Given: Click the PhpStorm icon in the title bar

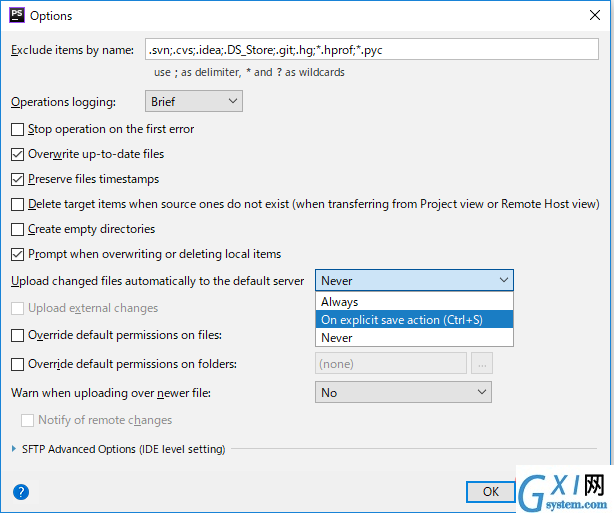Looking at the screenshot, I should (17, 15).
